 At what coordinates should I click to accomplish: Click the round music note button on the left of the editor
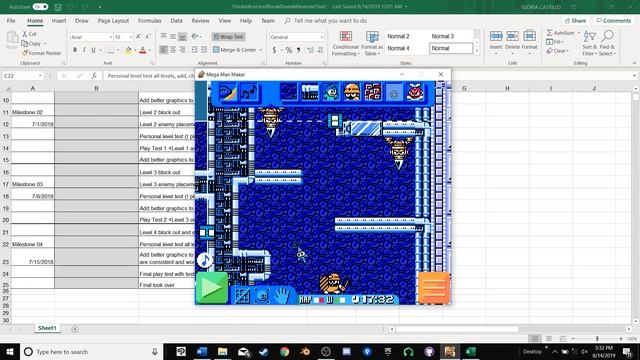[x=204, y=260]
